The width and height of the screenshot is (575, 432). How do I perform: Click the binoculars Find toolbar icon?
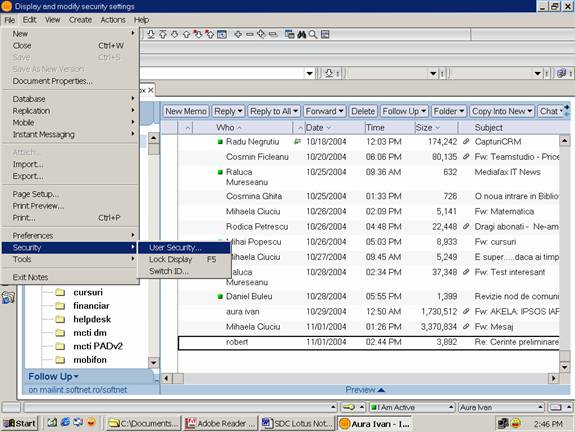coord(301,34)
